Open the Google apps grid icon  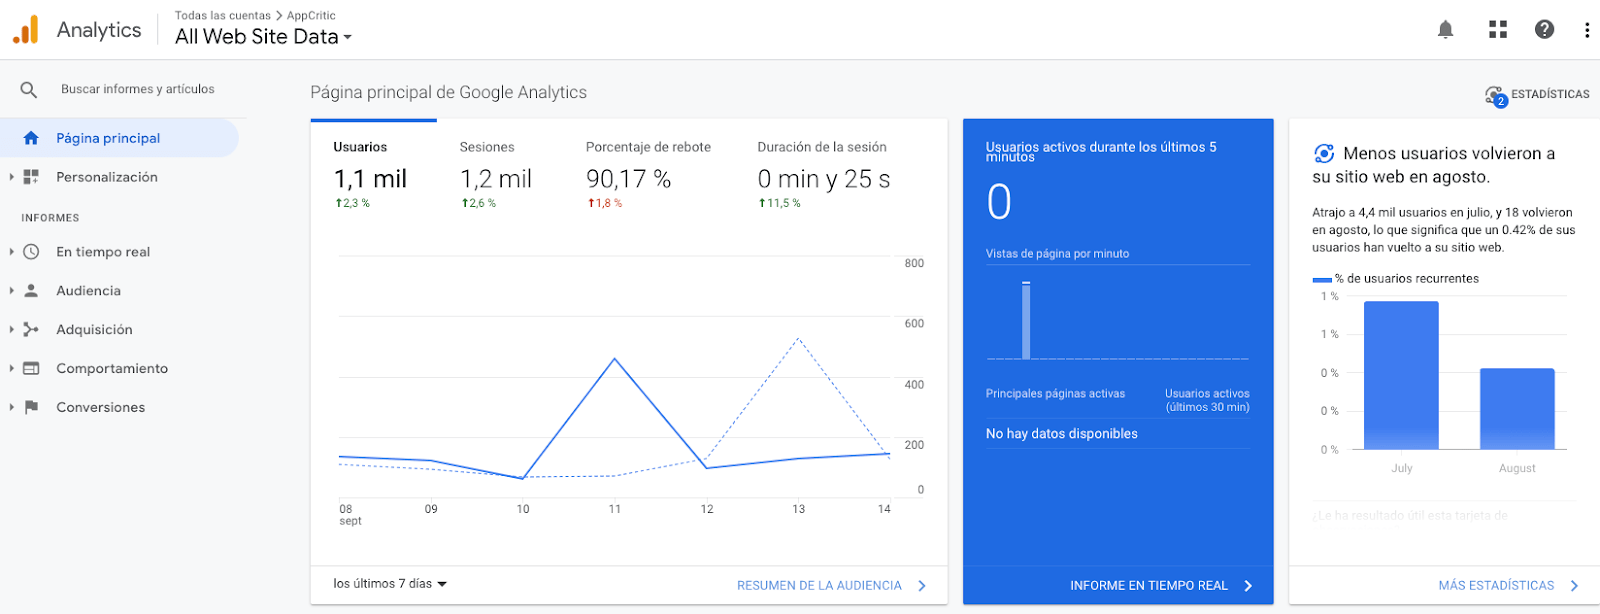pos(1497,30)
